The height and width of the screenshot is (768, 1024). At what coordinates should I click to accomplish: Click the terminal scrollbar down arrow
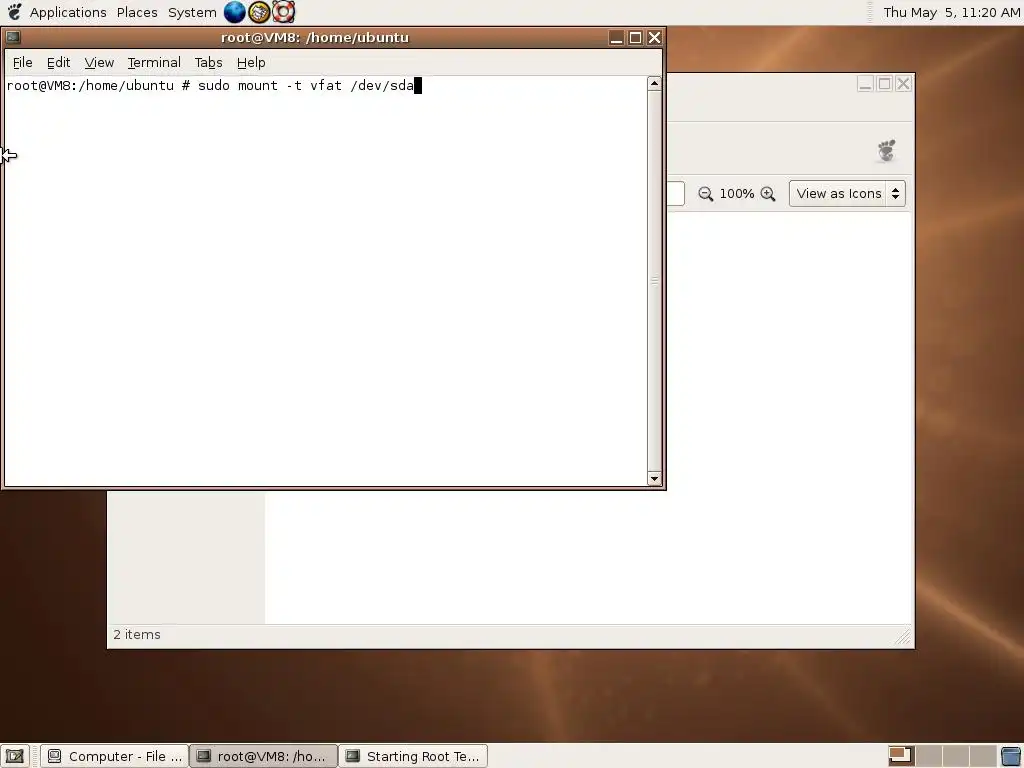pyautogui.click(x=654, y=479)
